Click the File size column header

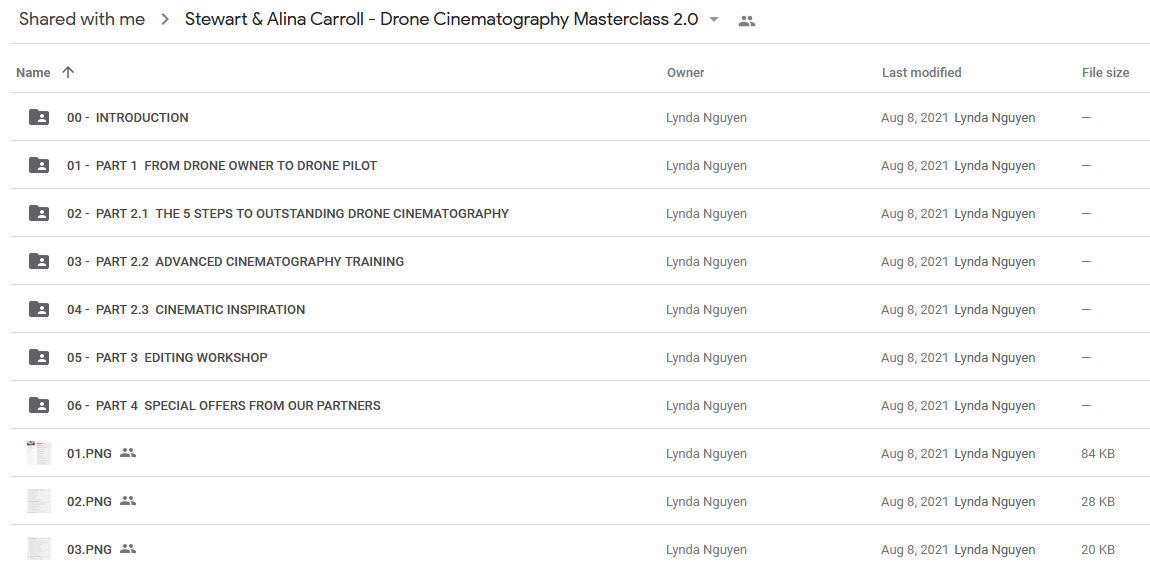[x=1105, y=73]
